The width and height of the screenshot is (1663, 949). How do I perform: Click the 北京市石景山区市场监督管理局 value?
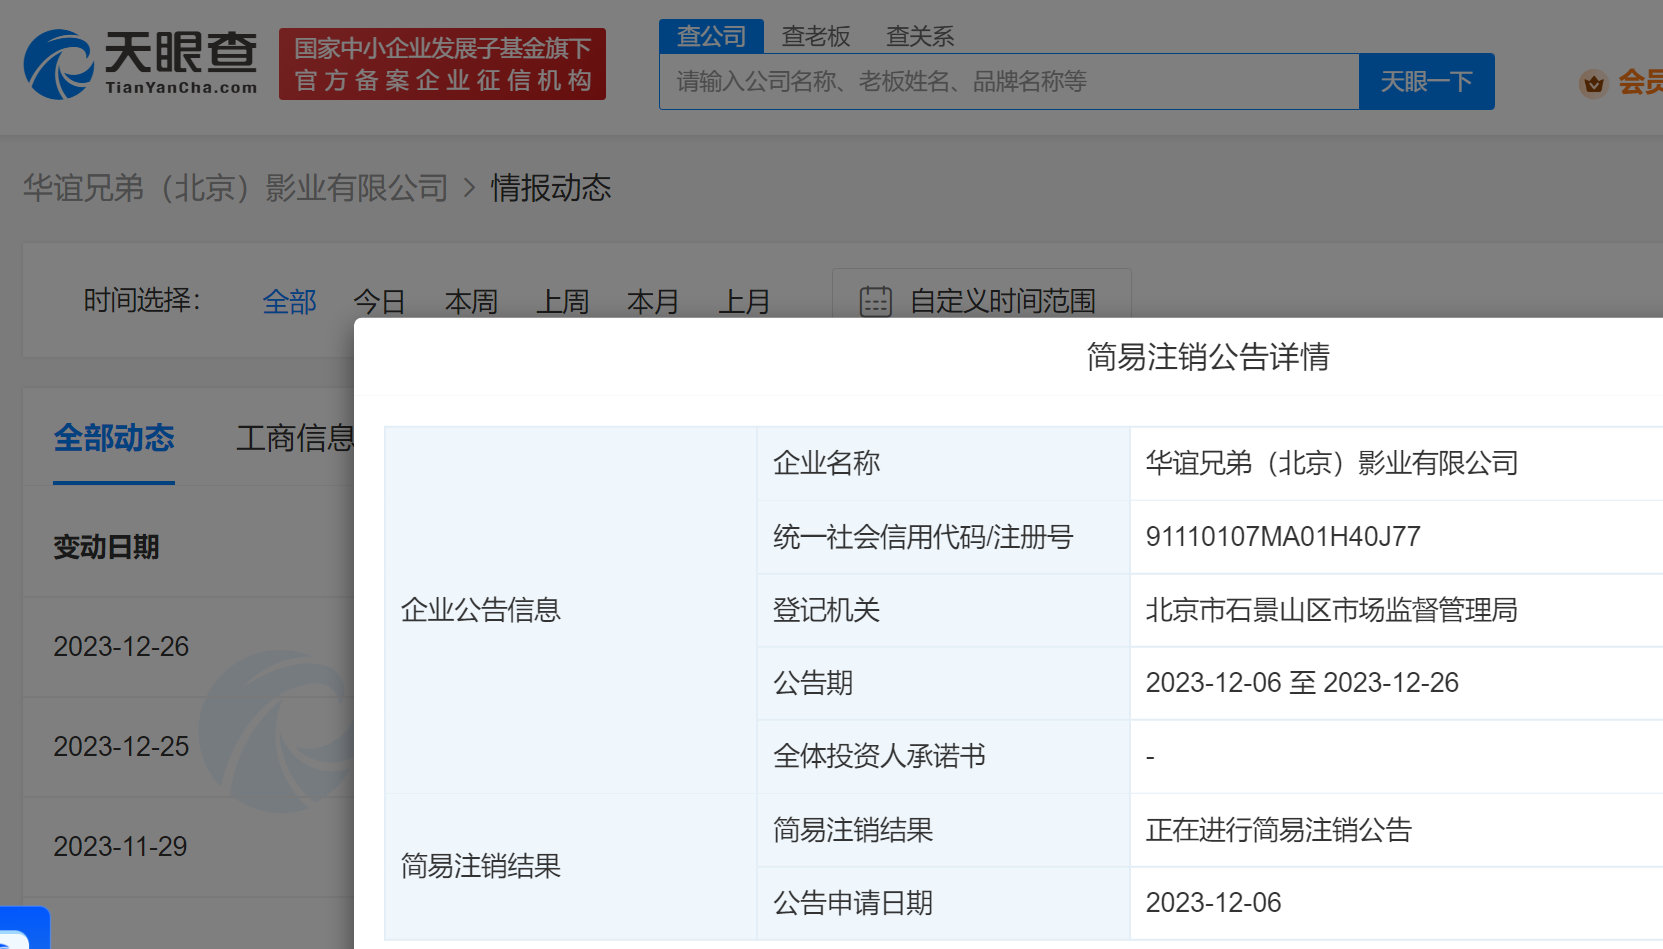pyautogui.click(x=1332, y=610)
